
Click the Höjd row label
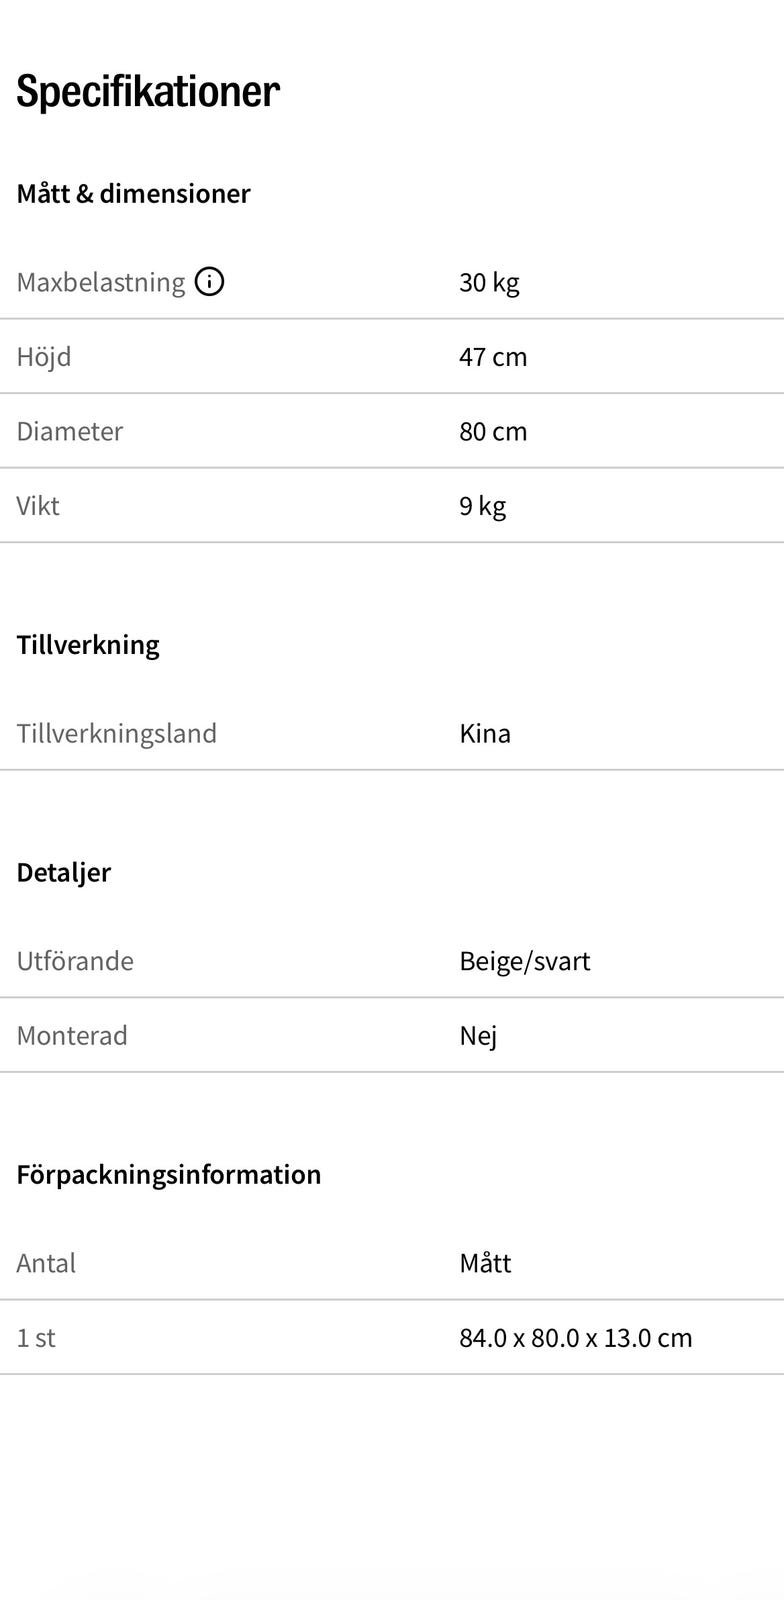click(x=44, y=357)
